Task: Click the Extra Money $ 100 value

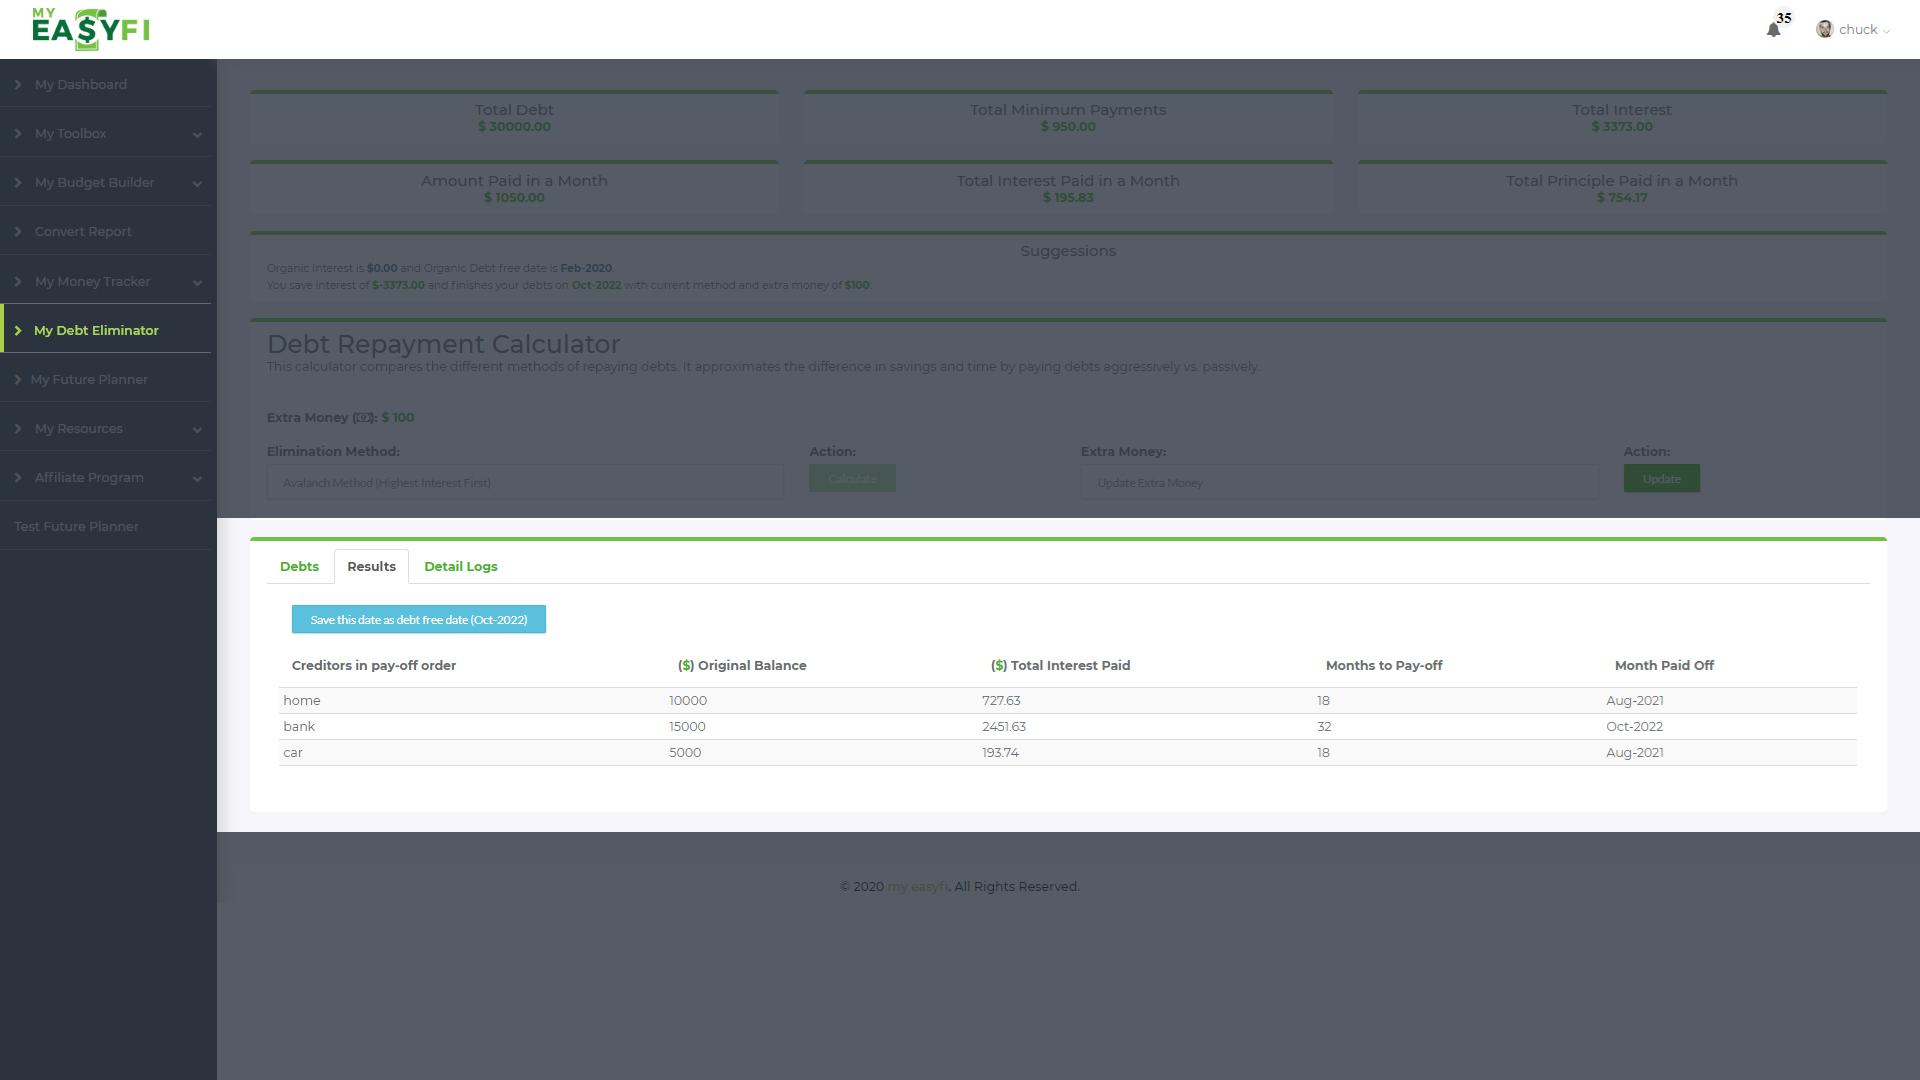Action: pyautogui.click(x=398, y=418)
